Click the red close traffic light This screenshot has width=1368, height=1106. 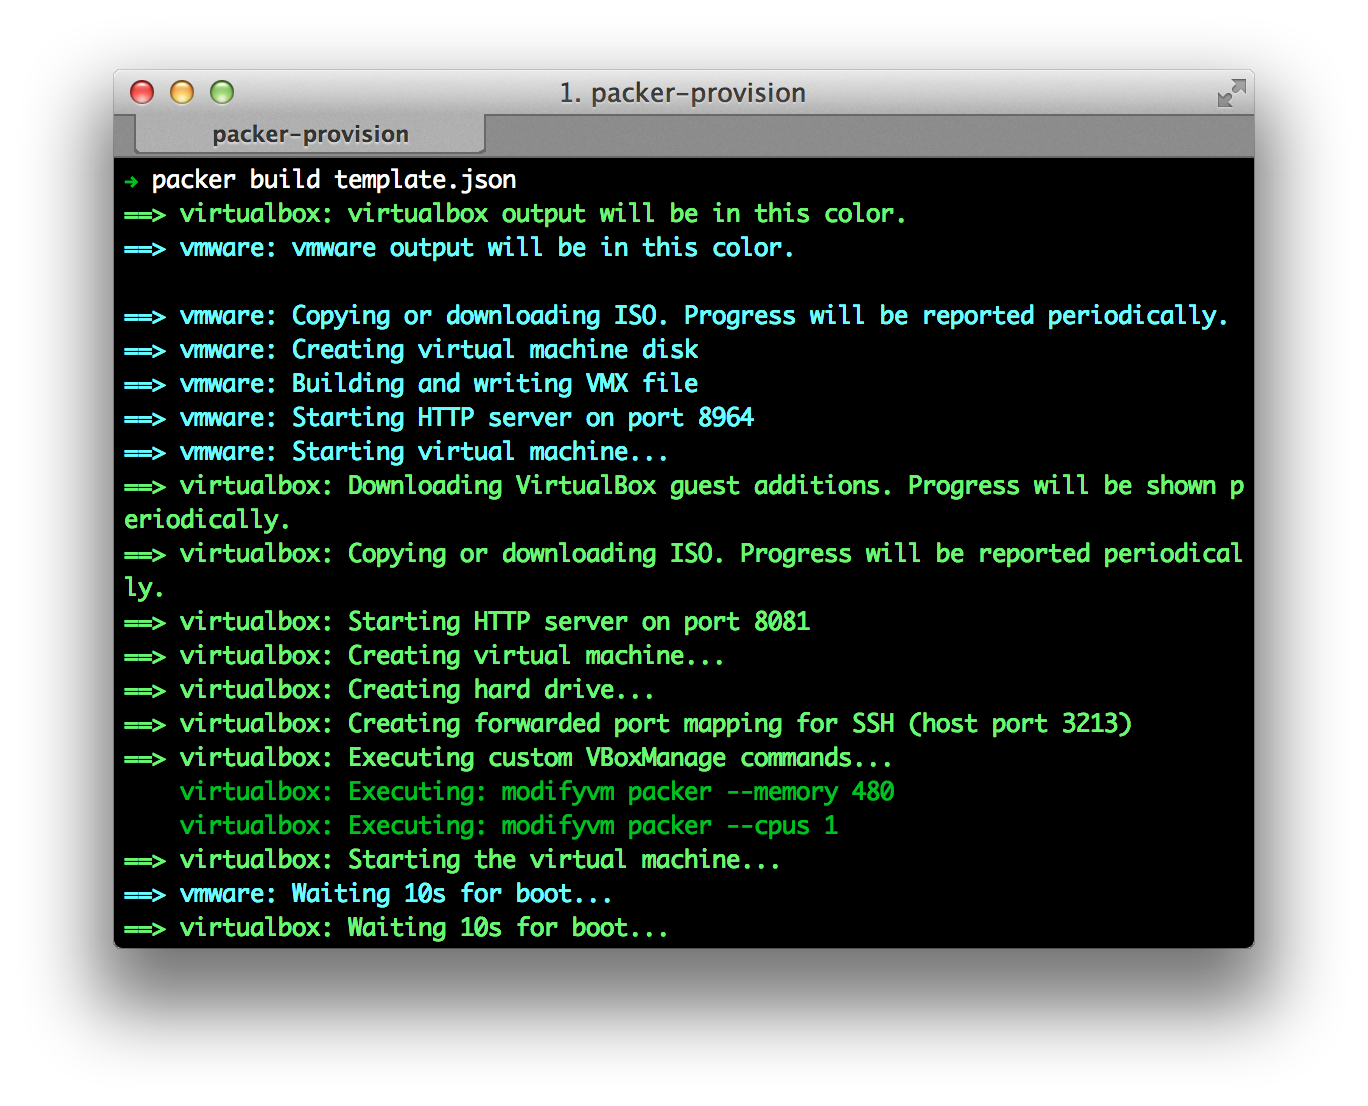pos(142,91)
